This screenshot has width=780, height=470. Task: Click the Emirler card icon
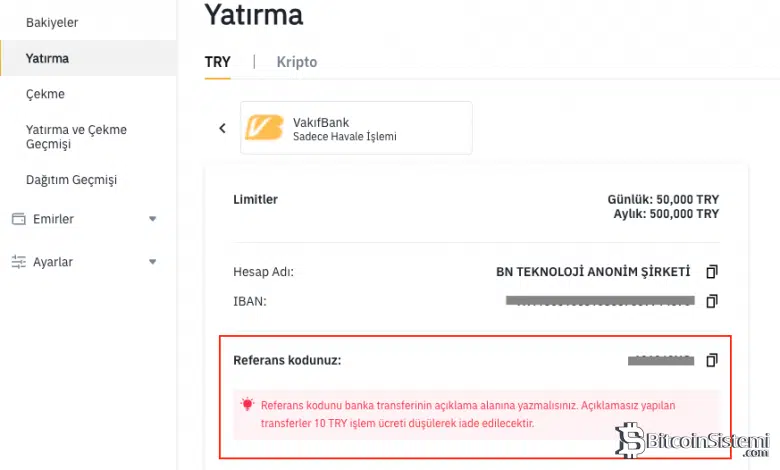[x=18, y=219]
